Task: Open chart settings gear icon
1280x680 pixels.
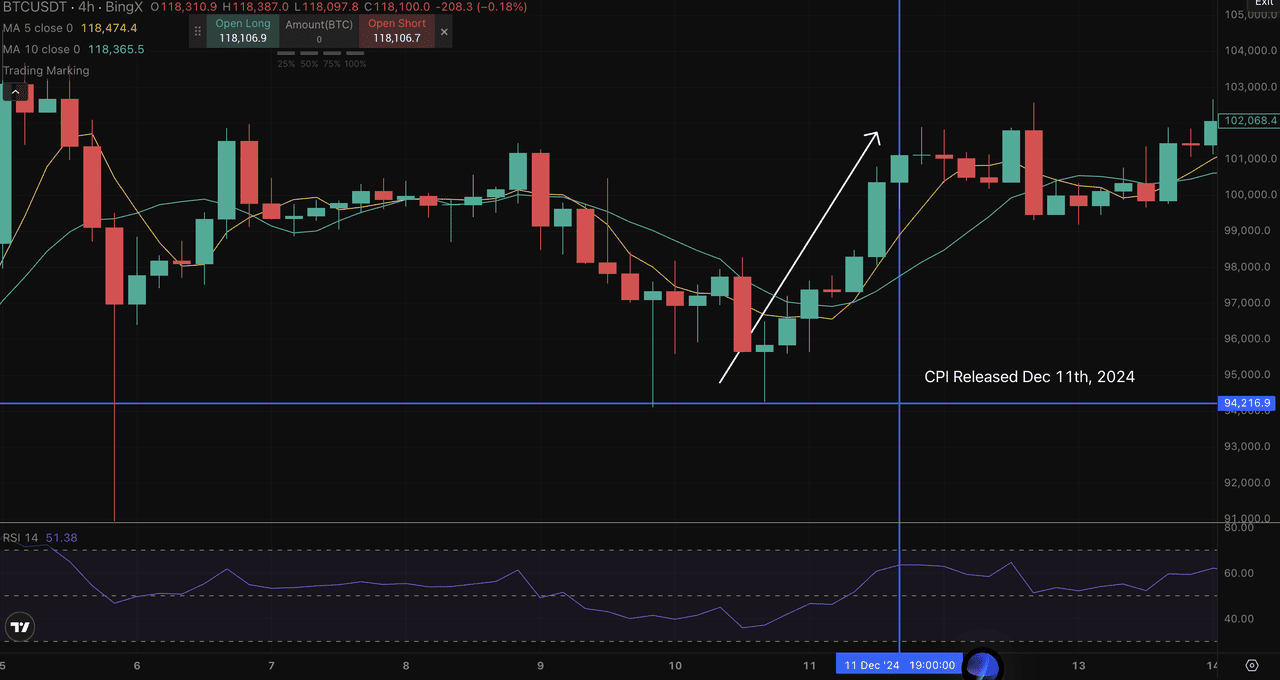Action: click(x=1252, y=665)
